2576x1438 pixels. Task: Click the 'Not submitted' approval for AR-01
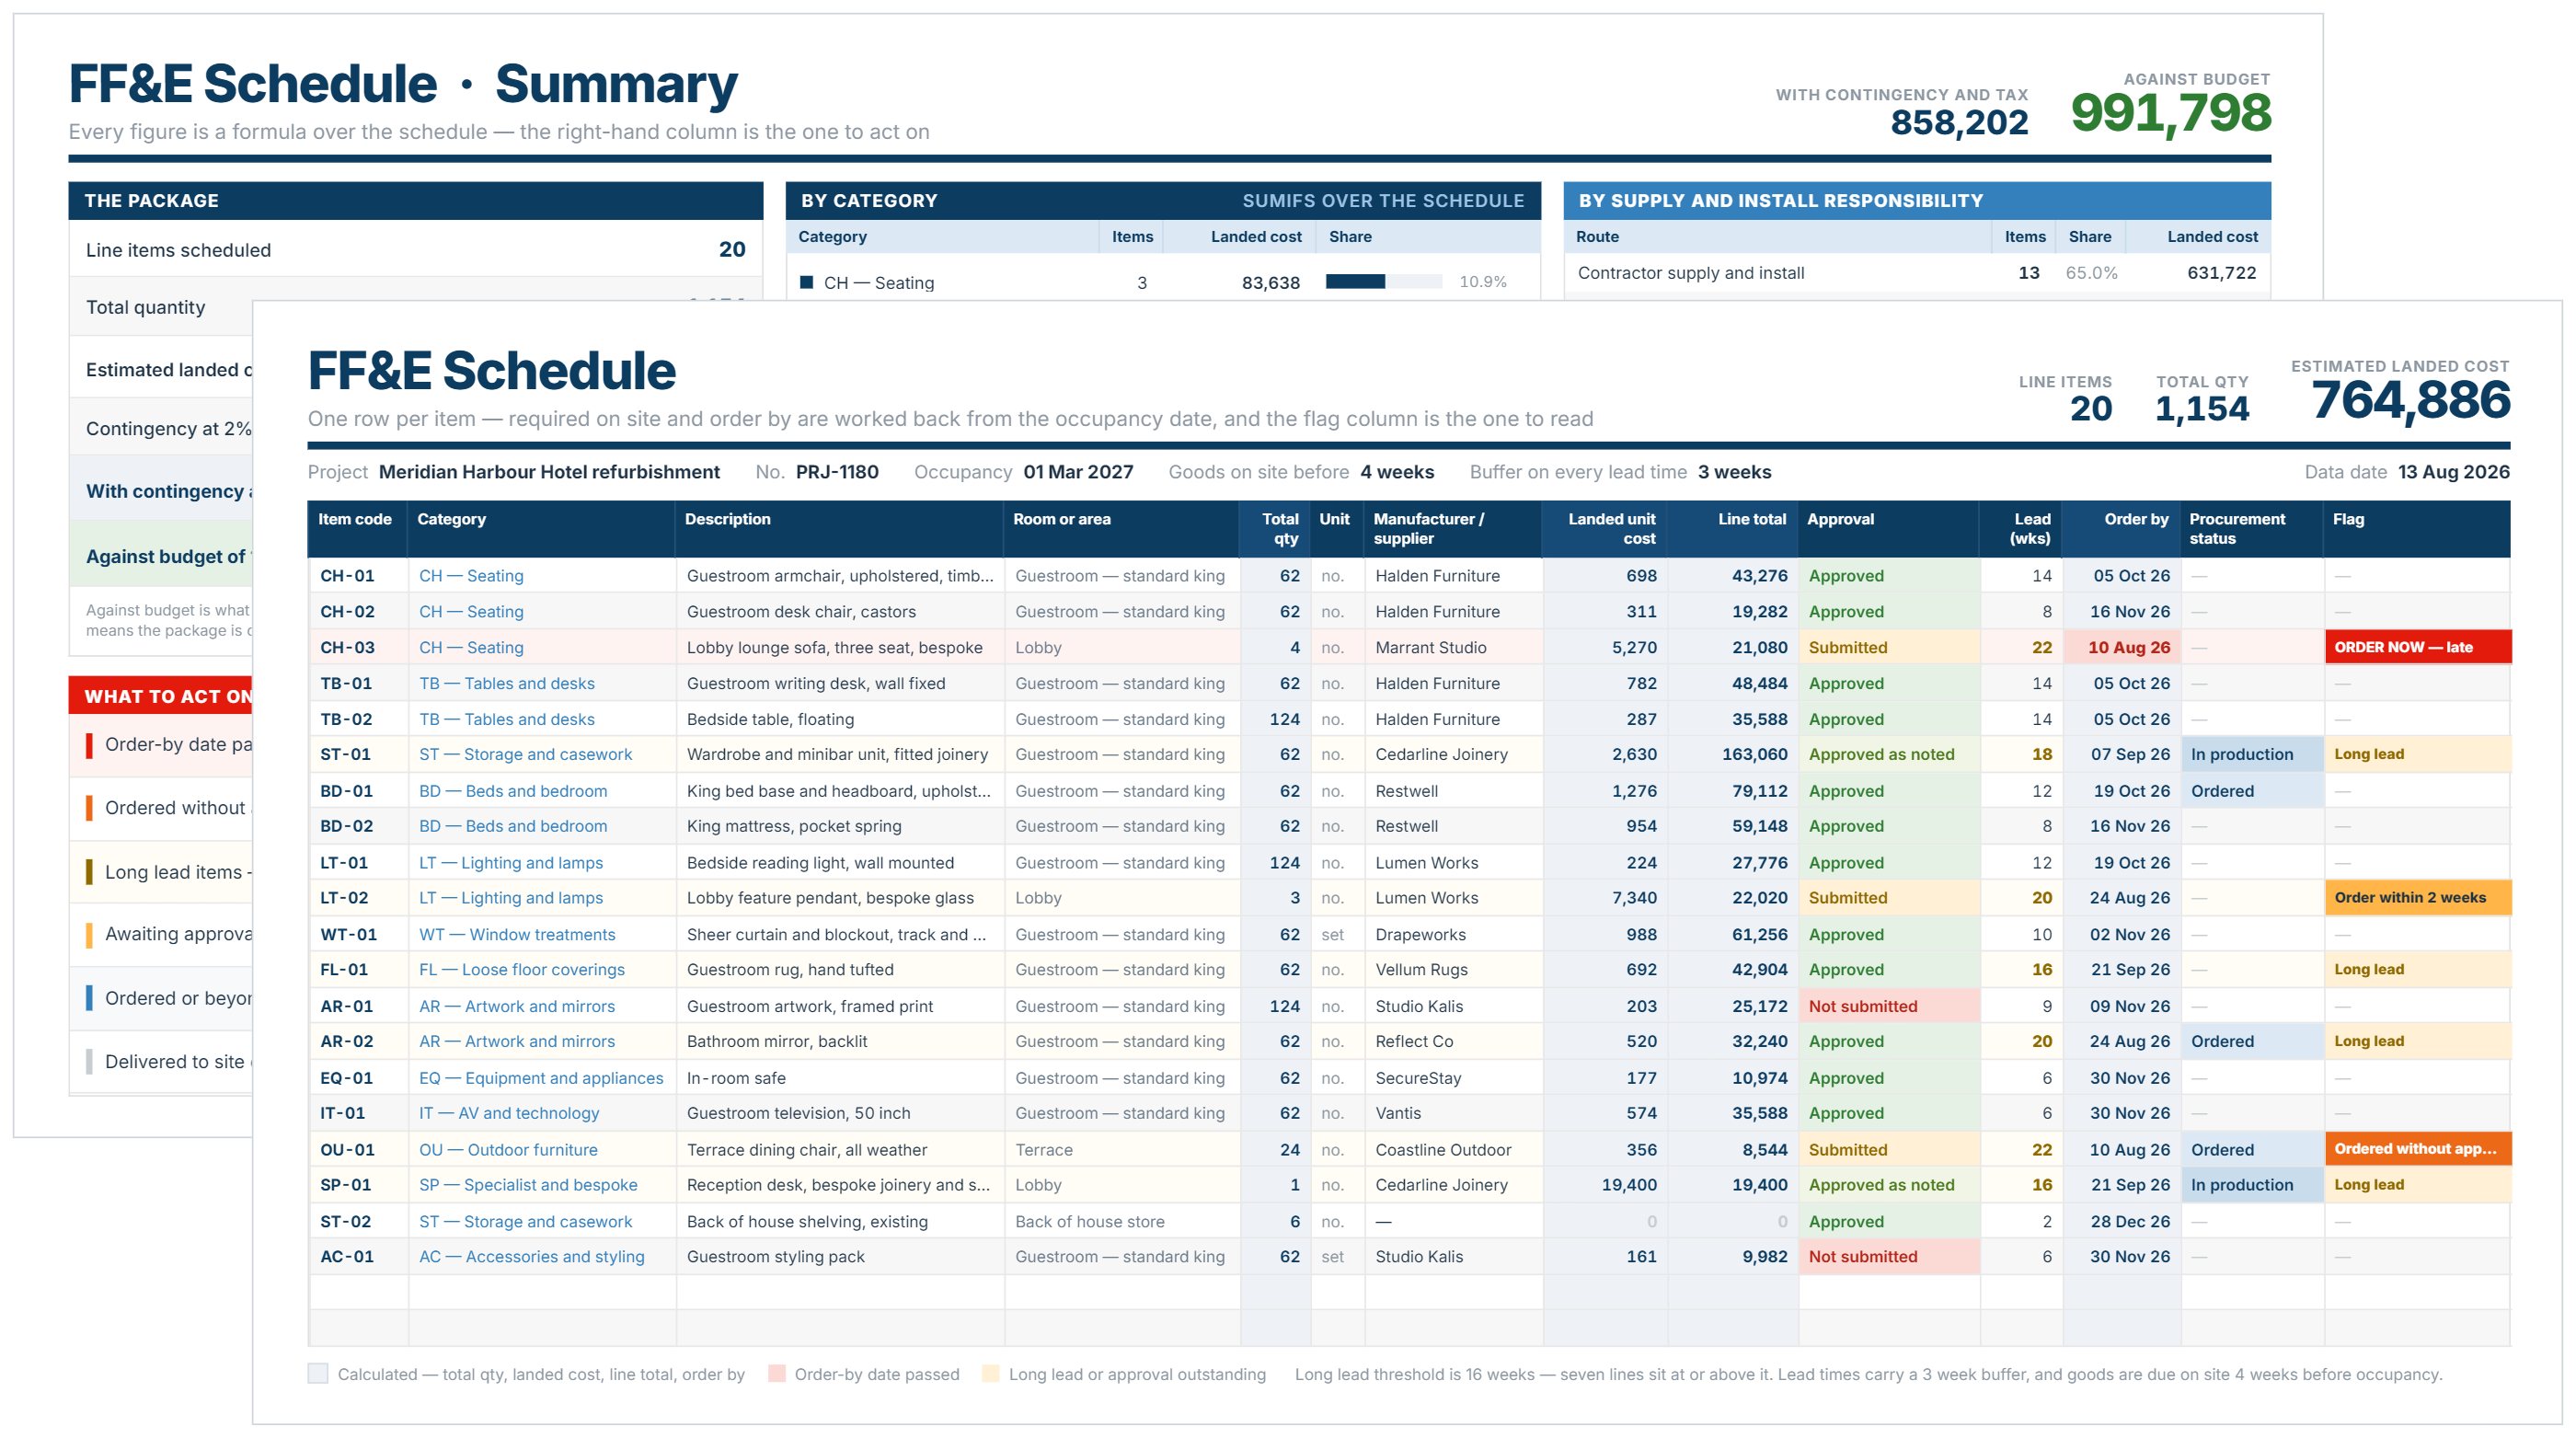1888,1006
